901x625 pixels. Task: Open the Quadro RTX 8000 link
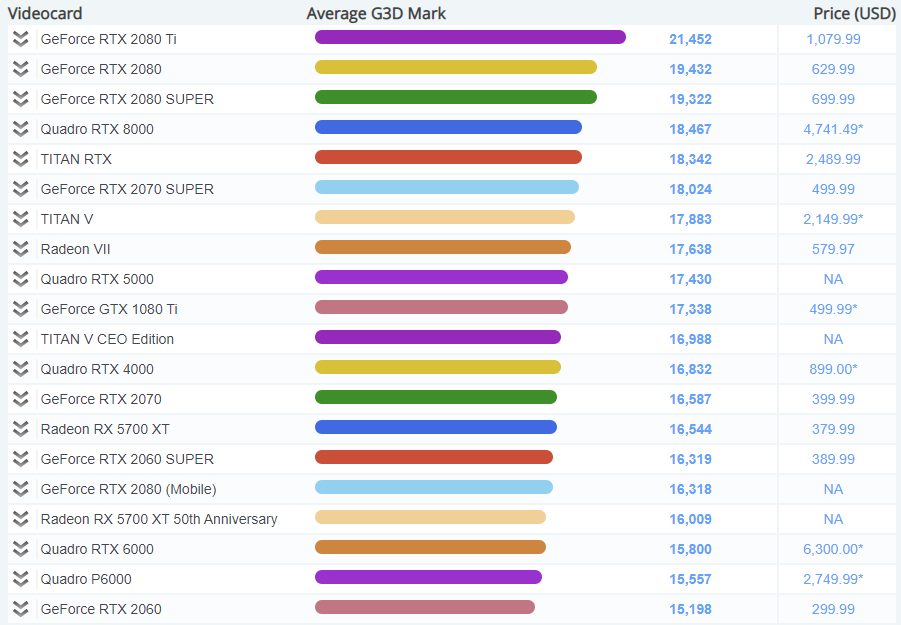(x=97, y=129)
